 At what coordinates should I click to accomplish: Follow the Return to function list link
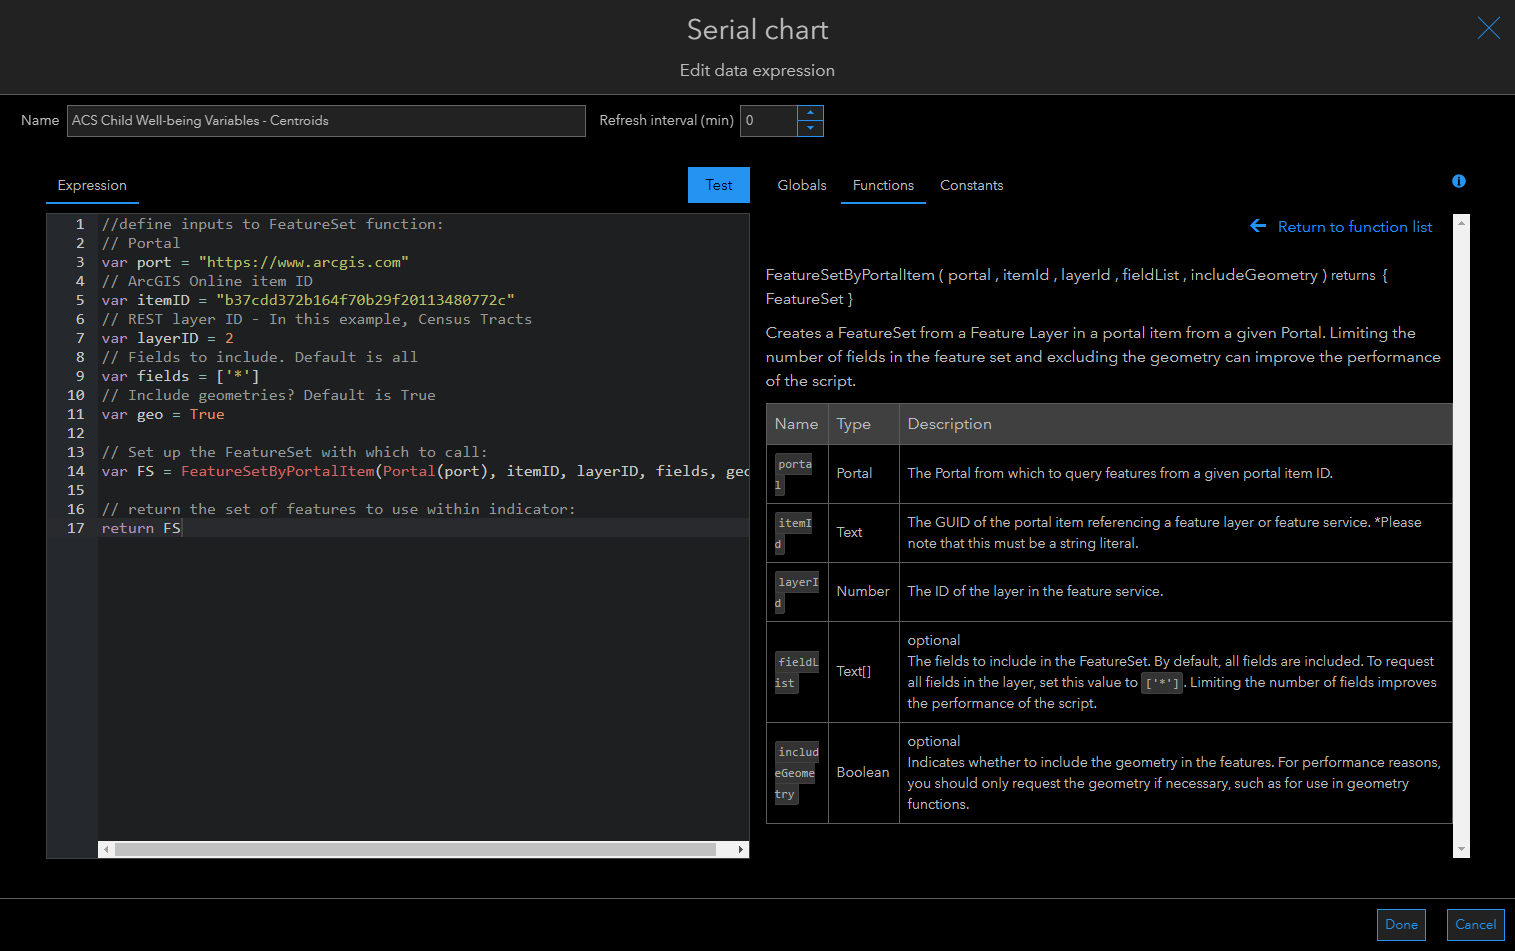[1354, 227]
